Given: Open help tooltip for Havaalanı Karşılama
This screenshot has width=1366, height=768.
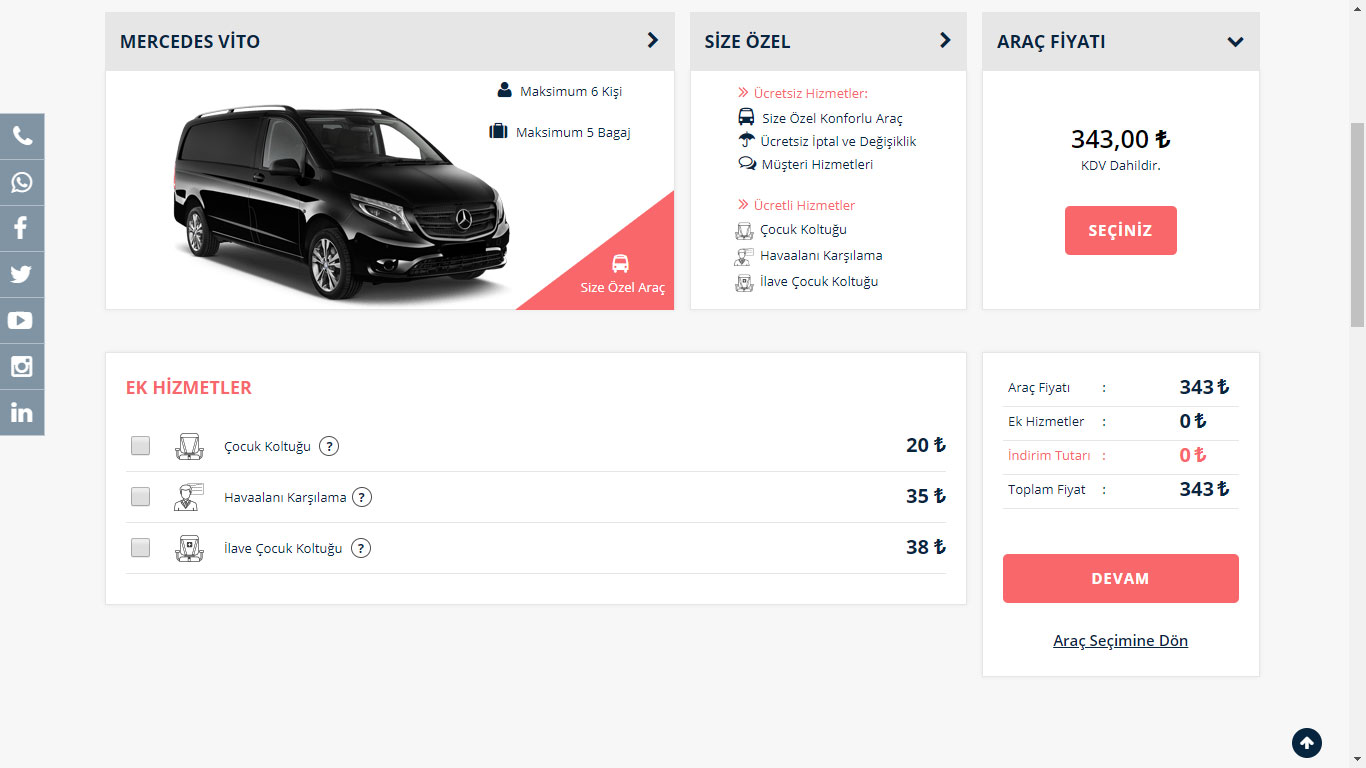Looking at the screenshot, I should point(362,497).
